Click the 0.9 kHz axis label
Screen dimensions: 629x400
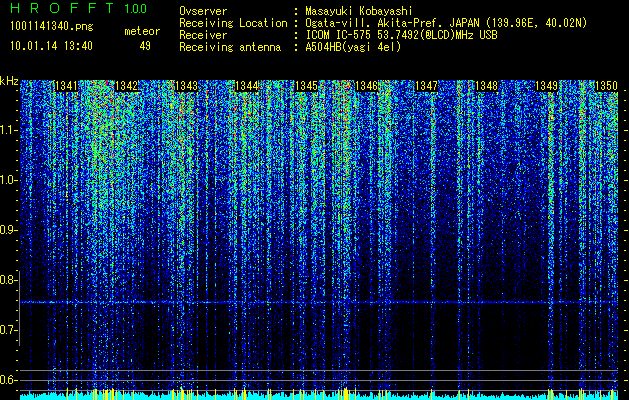point(8,230)
